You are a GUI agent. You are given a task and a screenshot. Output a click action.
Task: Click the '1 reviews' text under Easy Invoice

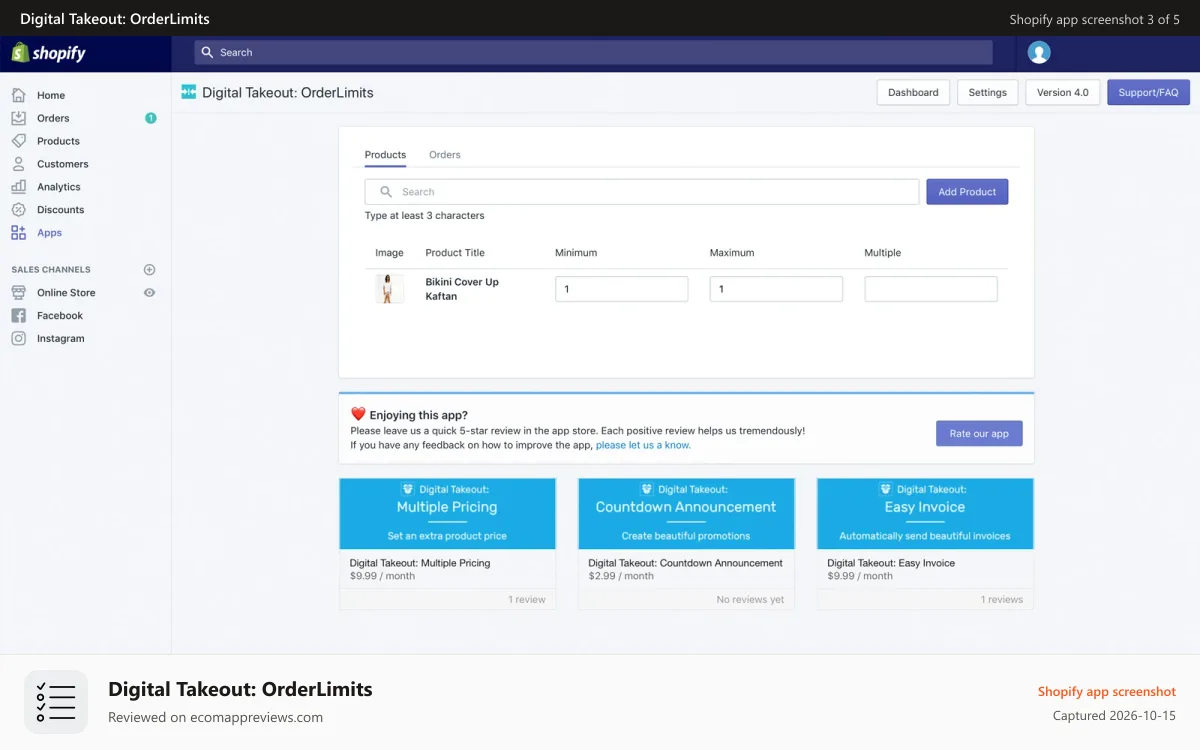(x=1002, y=600)
